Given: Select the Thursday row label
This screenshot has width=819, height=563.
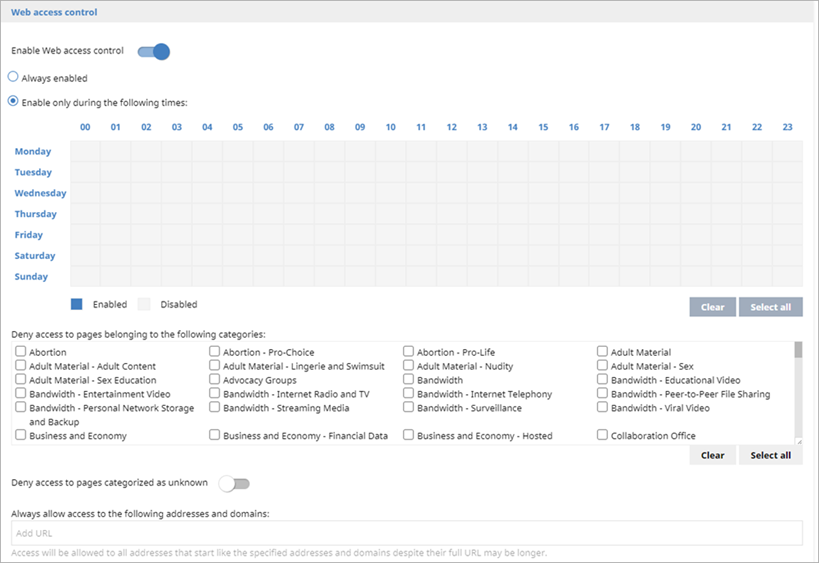Looking at the screenshot, I should pyautogui.click(x=36, y=214).
